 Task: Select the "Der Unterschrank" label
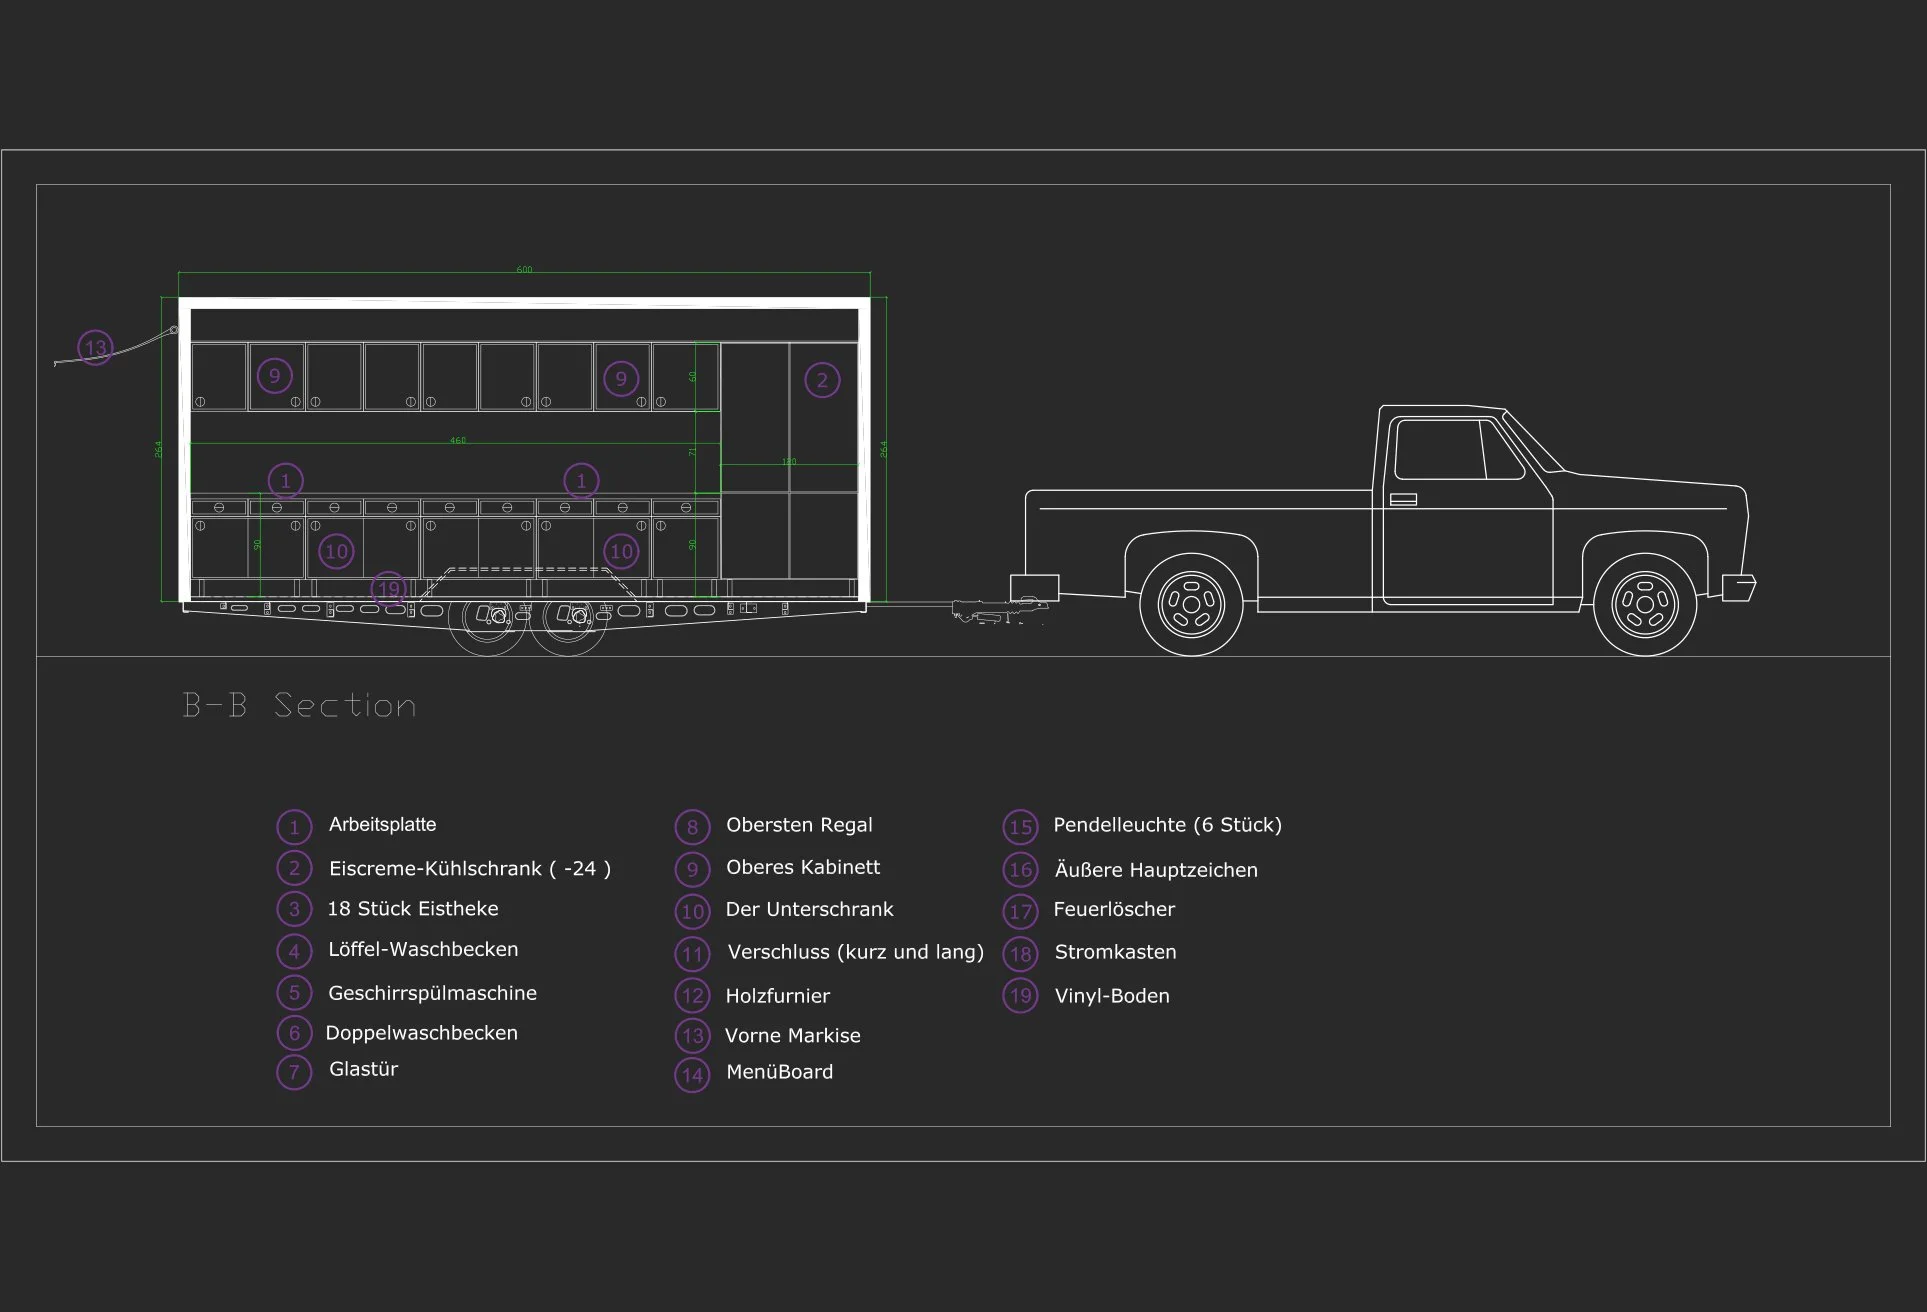coord(809,909)
